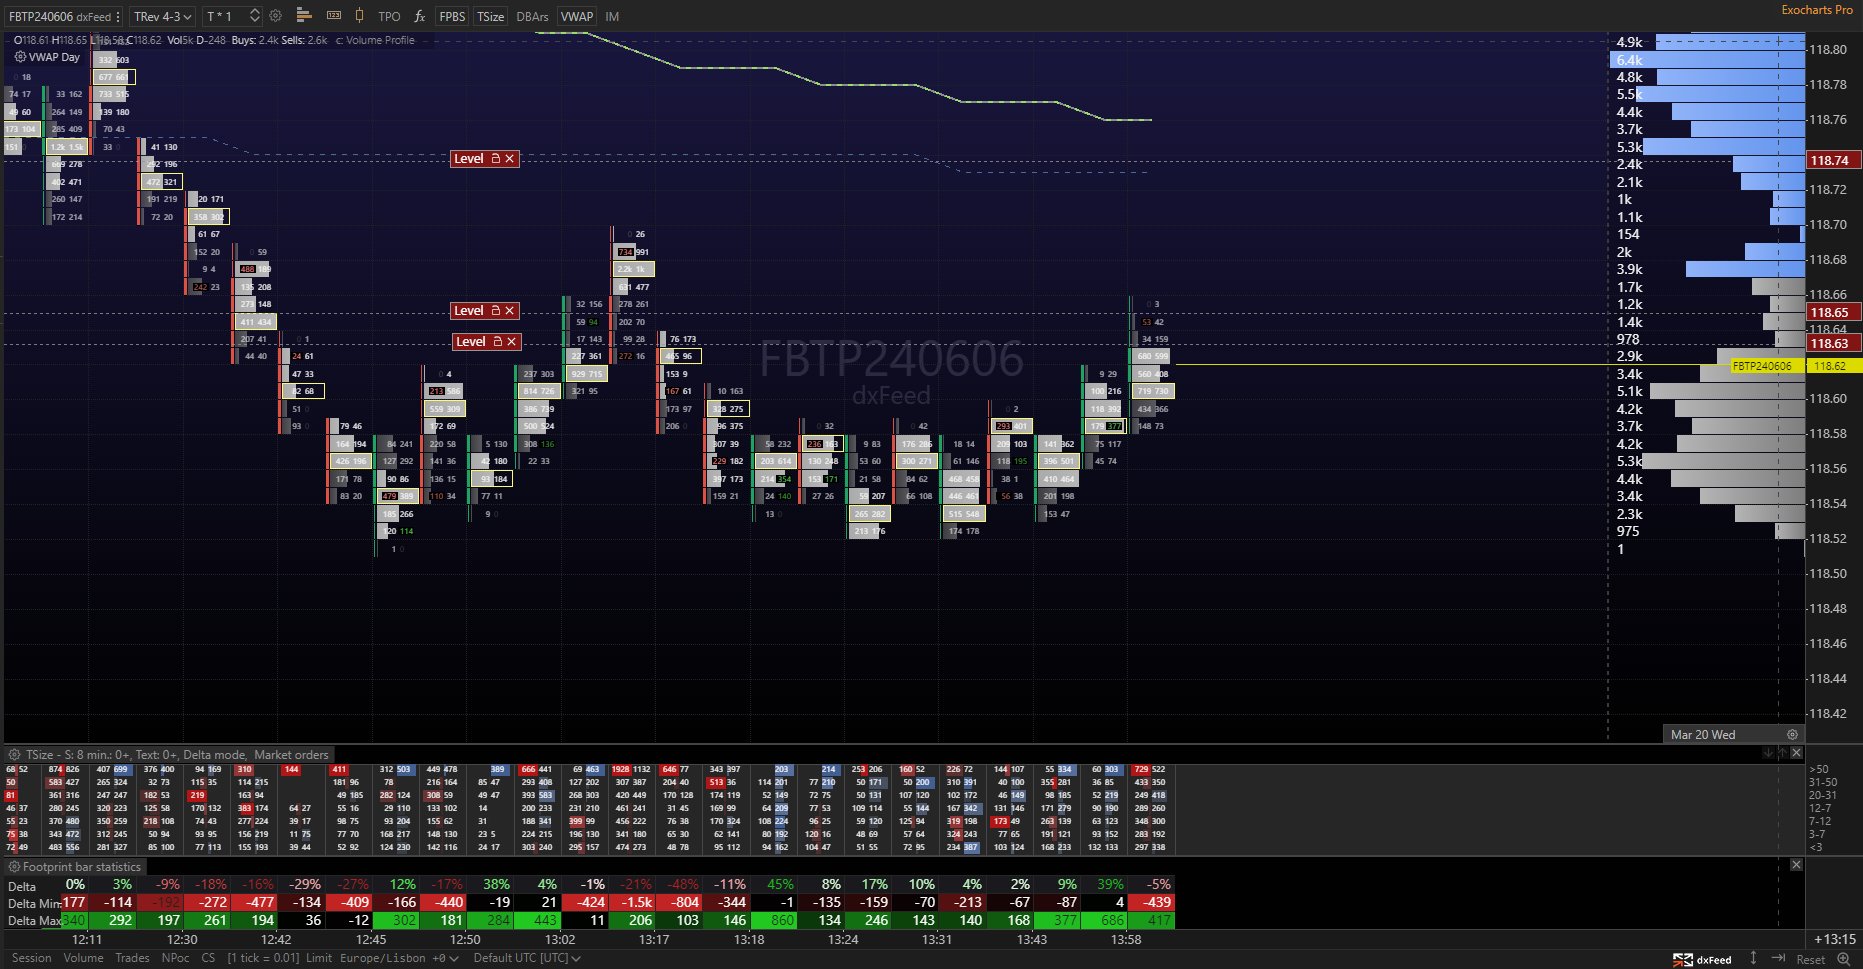Click the red 118.74 price axis marker
Viewport: 1863px width, 969px height.
coord(1833,160)
